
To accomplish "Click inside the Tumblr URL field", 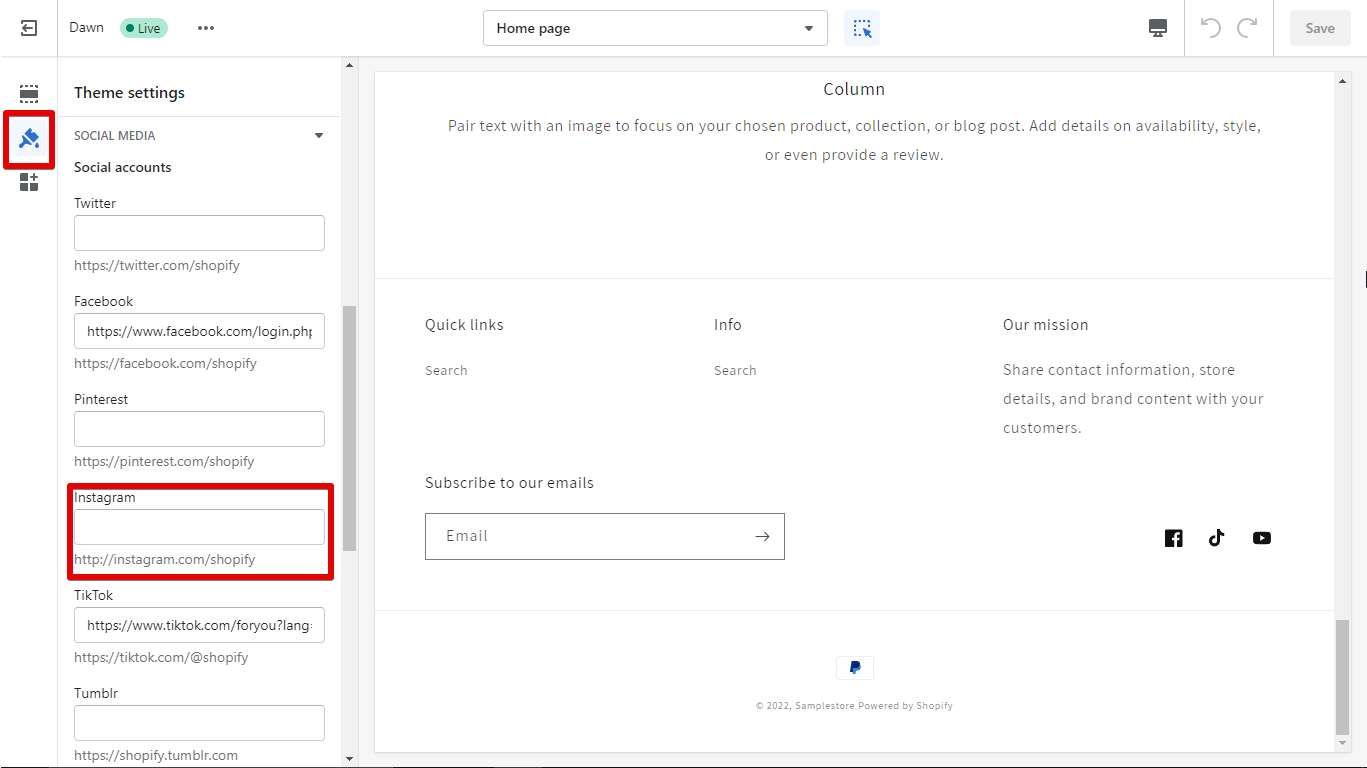I will (x=199, y=722).
